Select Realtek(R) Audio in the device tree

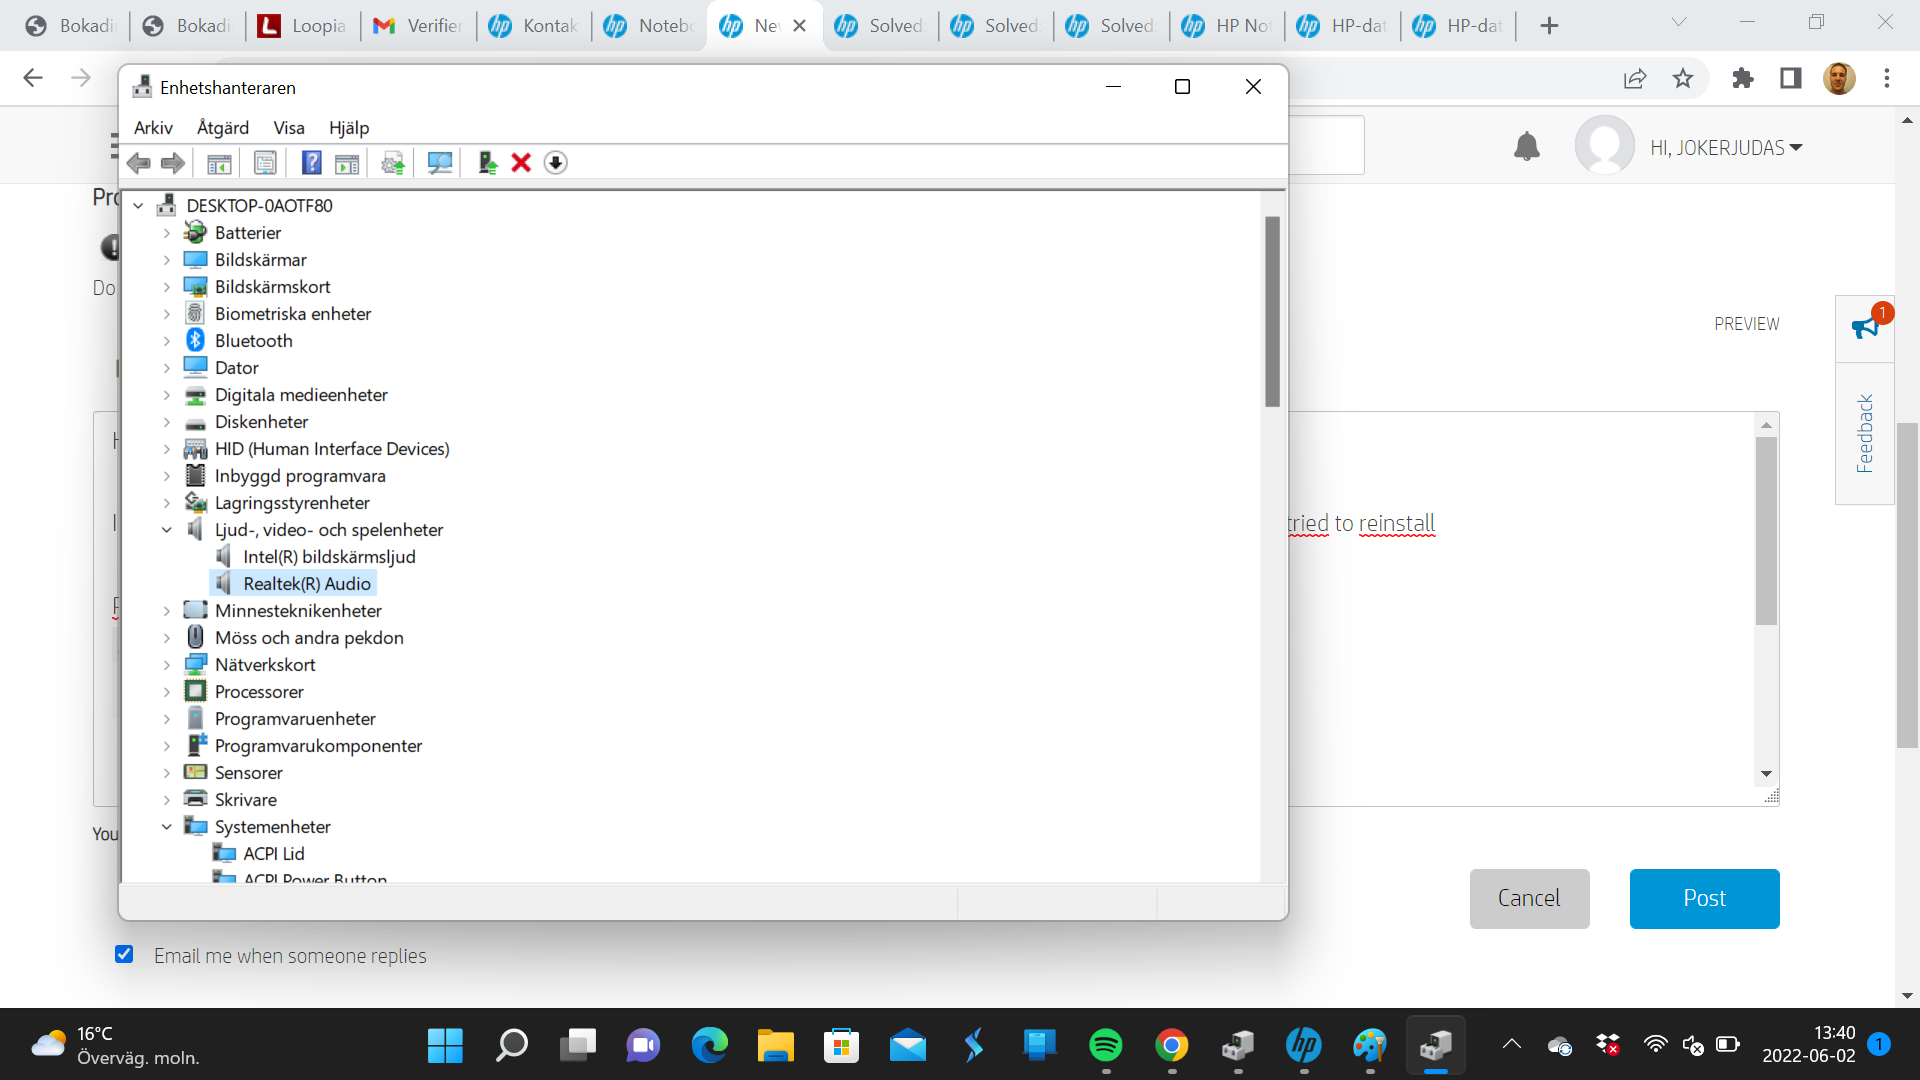(306, 583)
